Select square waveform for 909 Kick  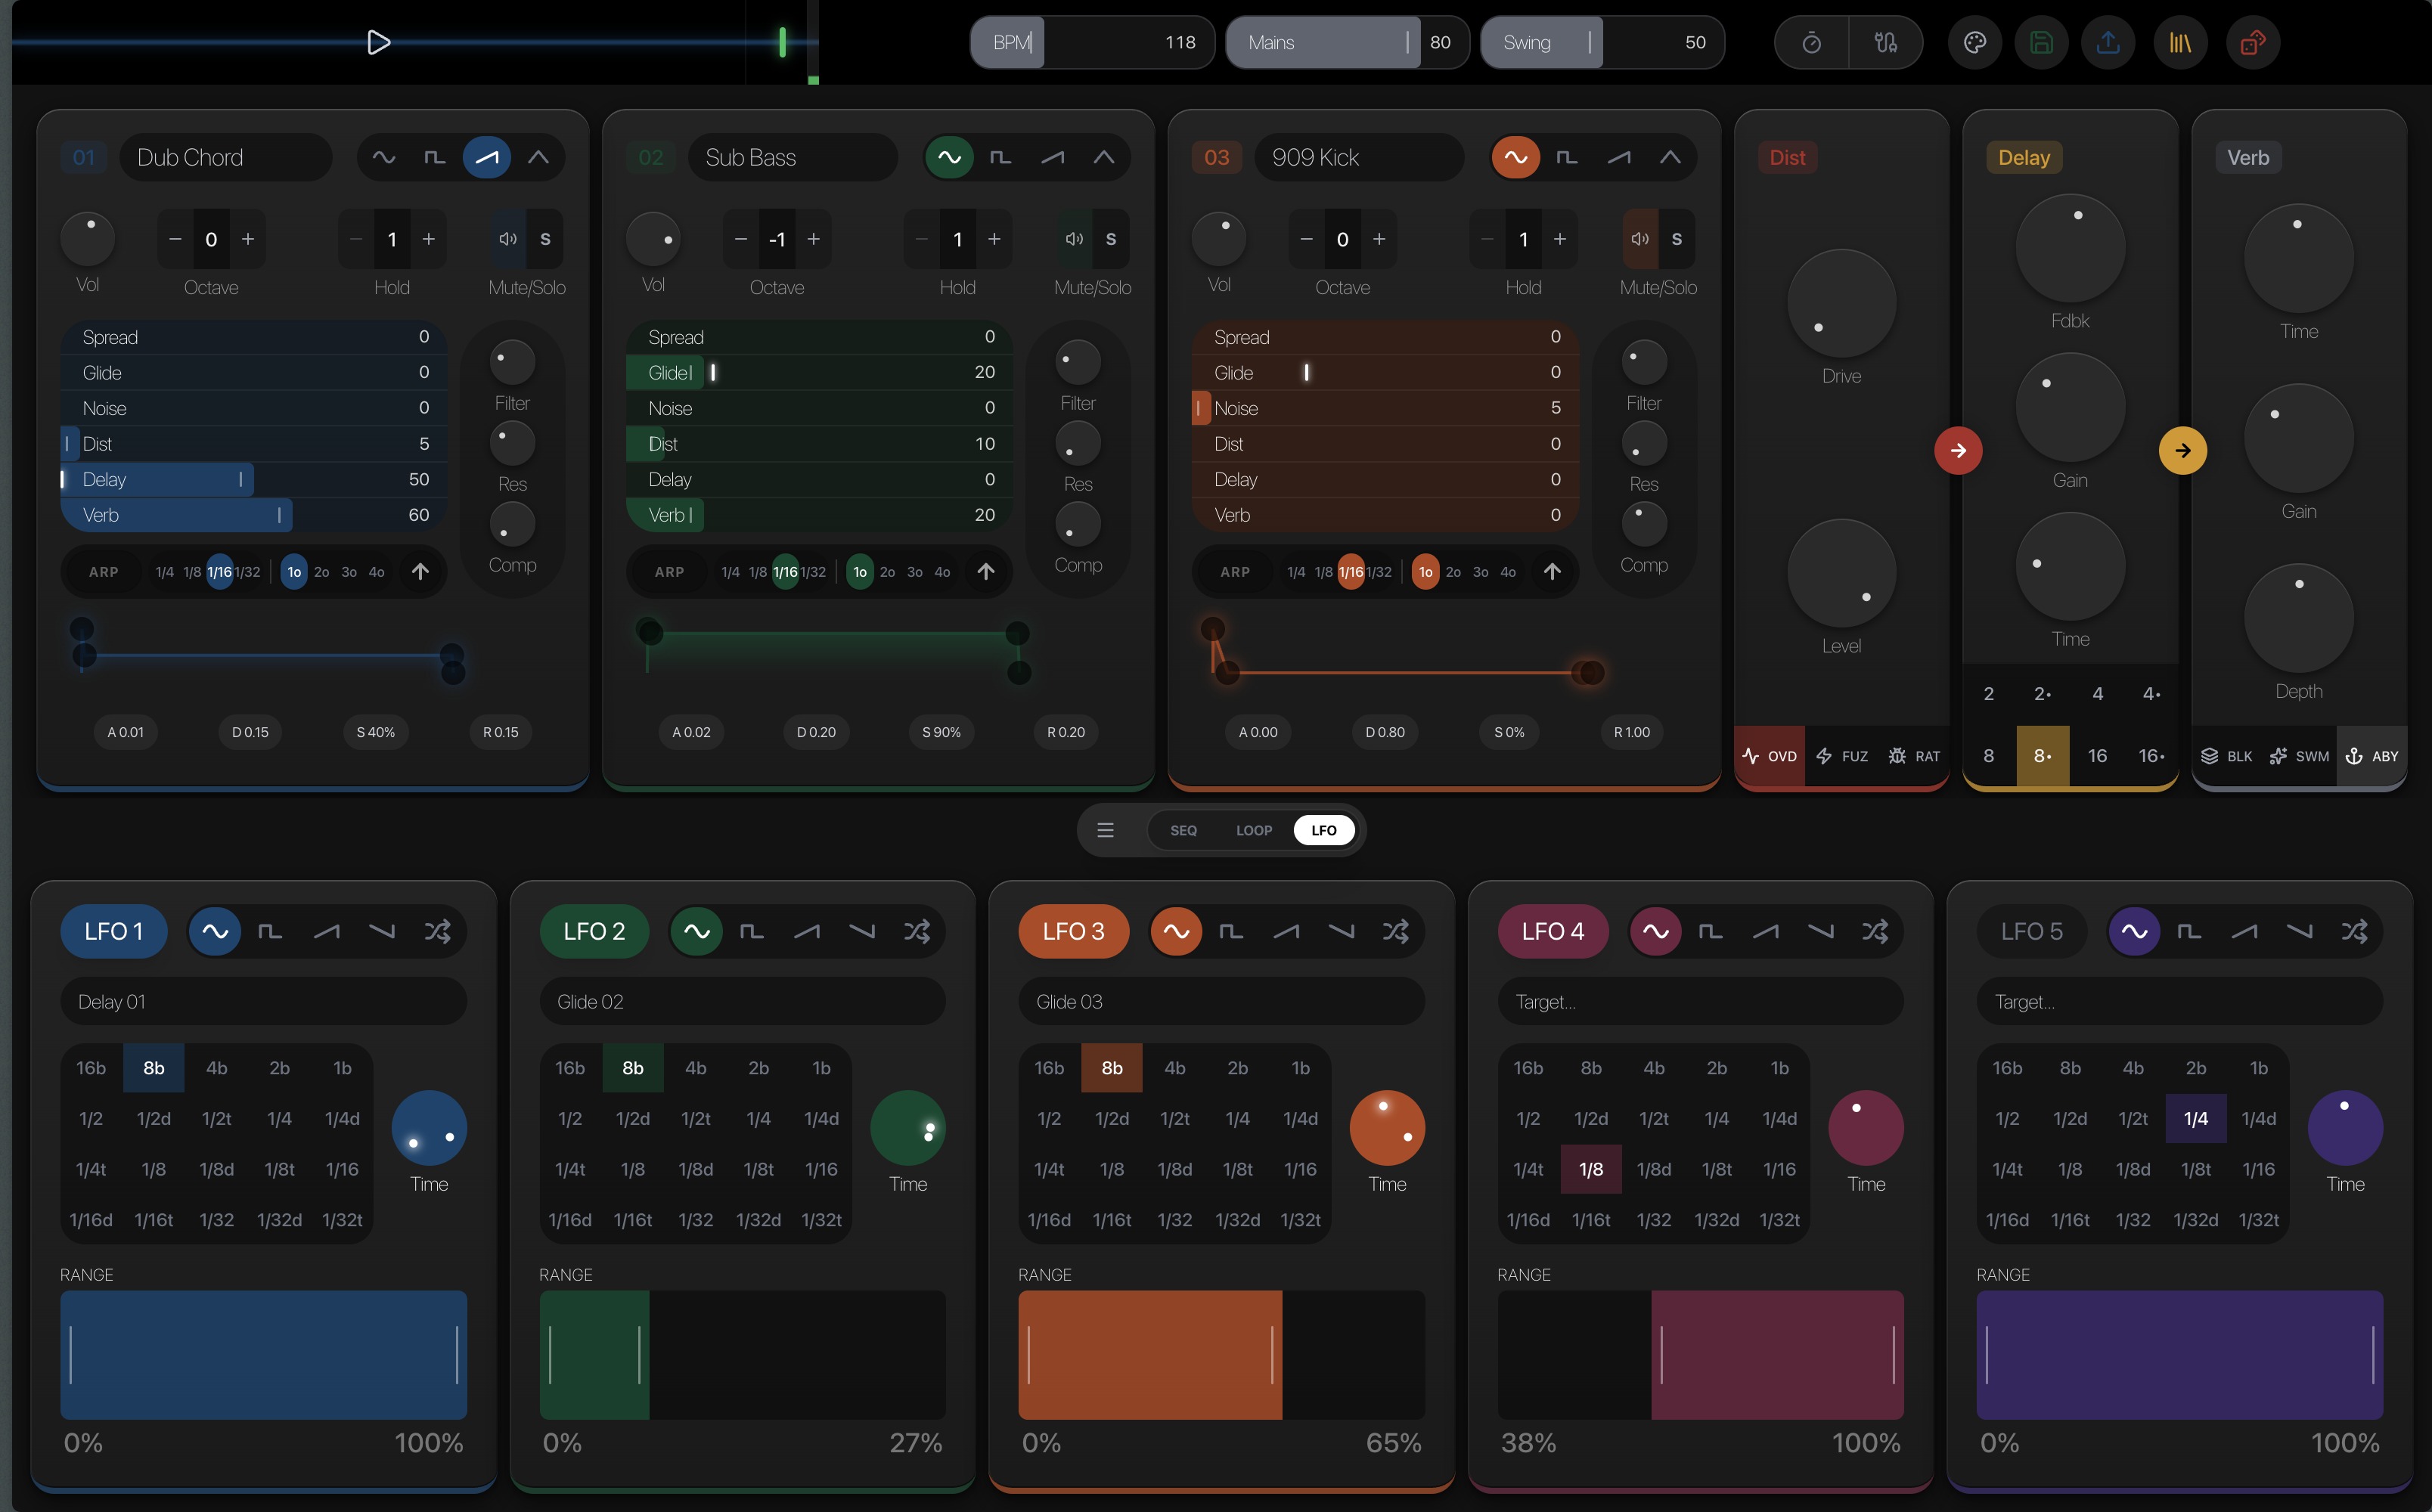coord(1567,157)
